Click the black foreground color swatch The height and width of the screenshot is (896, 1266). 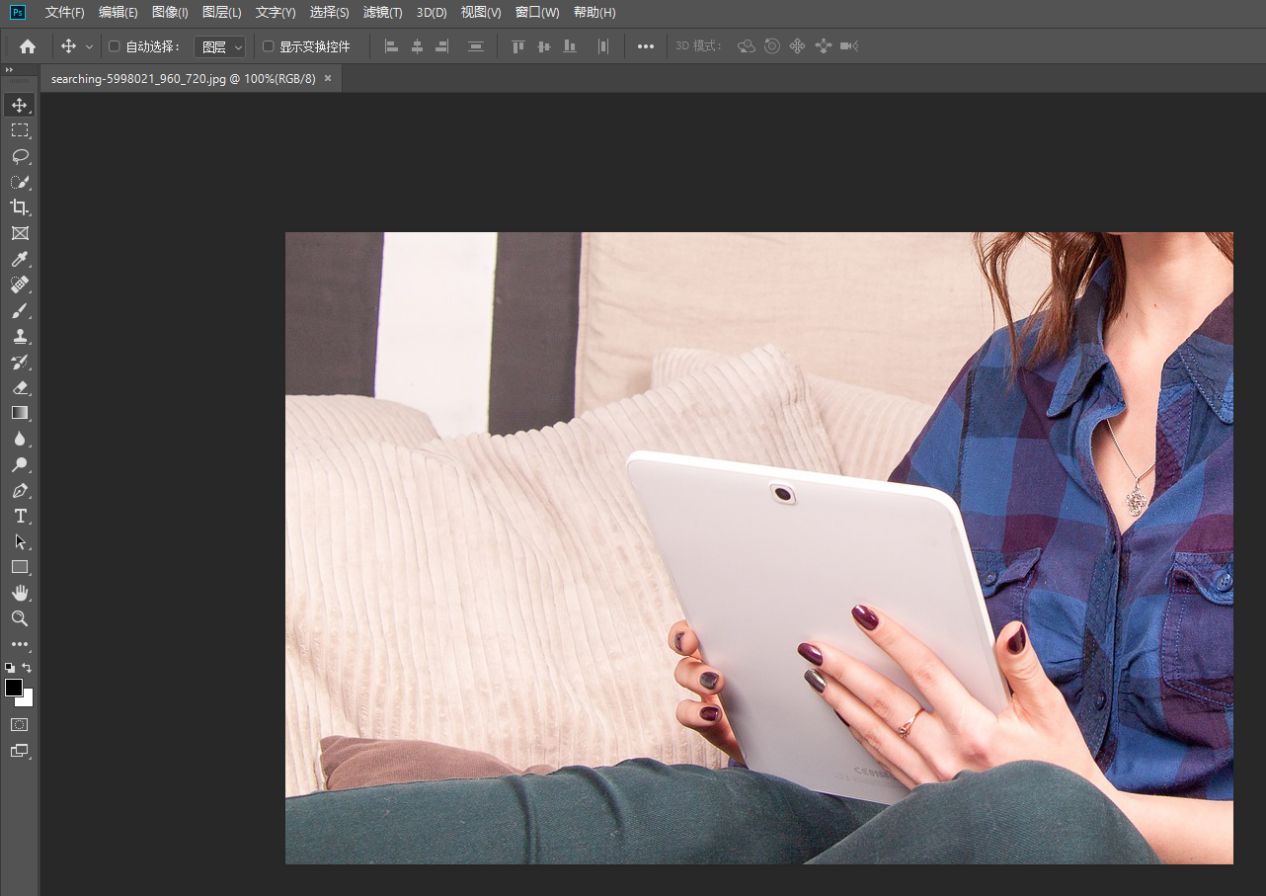point(14,687)
